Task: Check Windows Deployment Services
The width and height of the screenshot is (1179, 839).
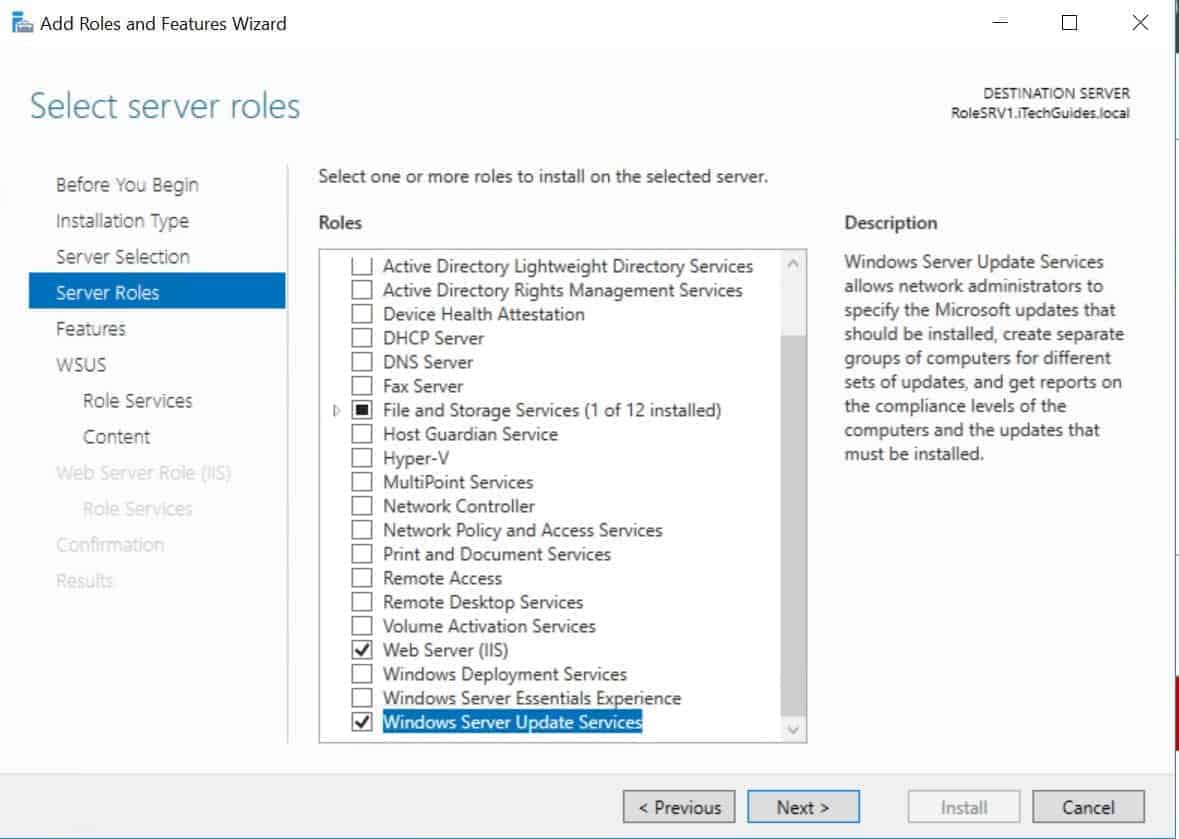Action: (x=362, y=673)
